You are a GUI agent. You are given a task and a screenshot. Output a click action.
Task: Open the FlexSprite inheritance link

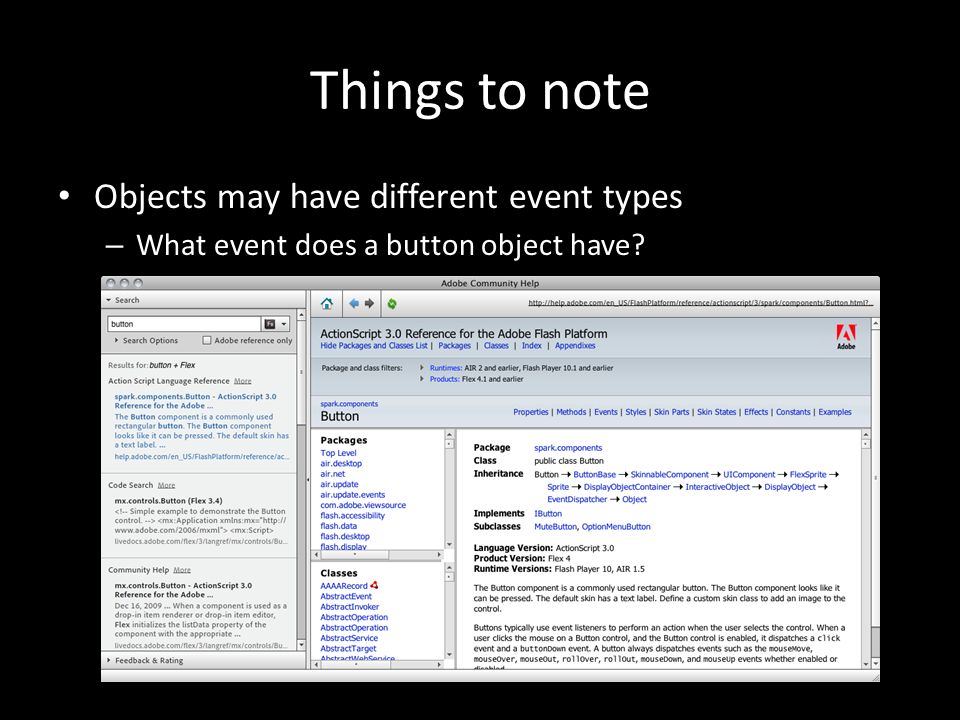tap(808, 474)
